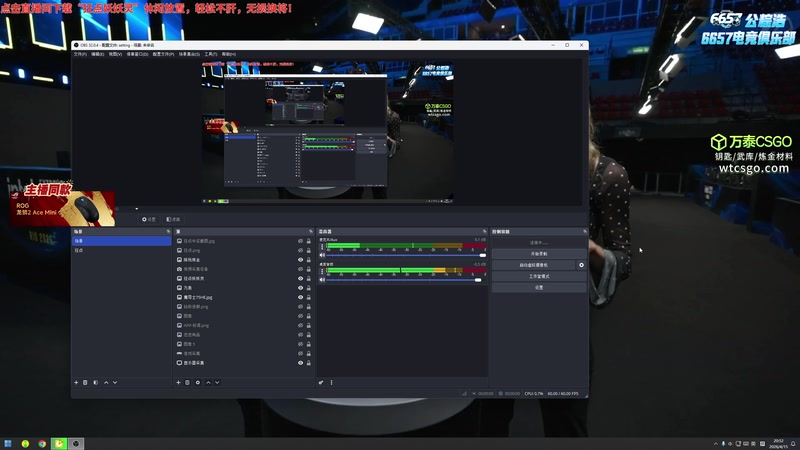Click the image icon of 万泰 source
Image resolution: width=800 pixels, height=450 pixels.
pos(179,288)
